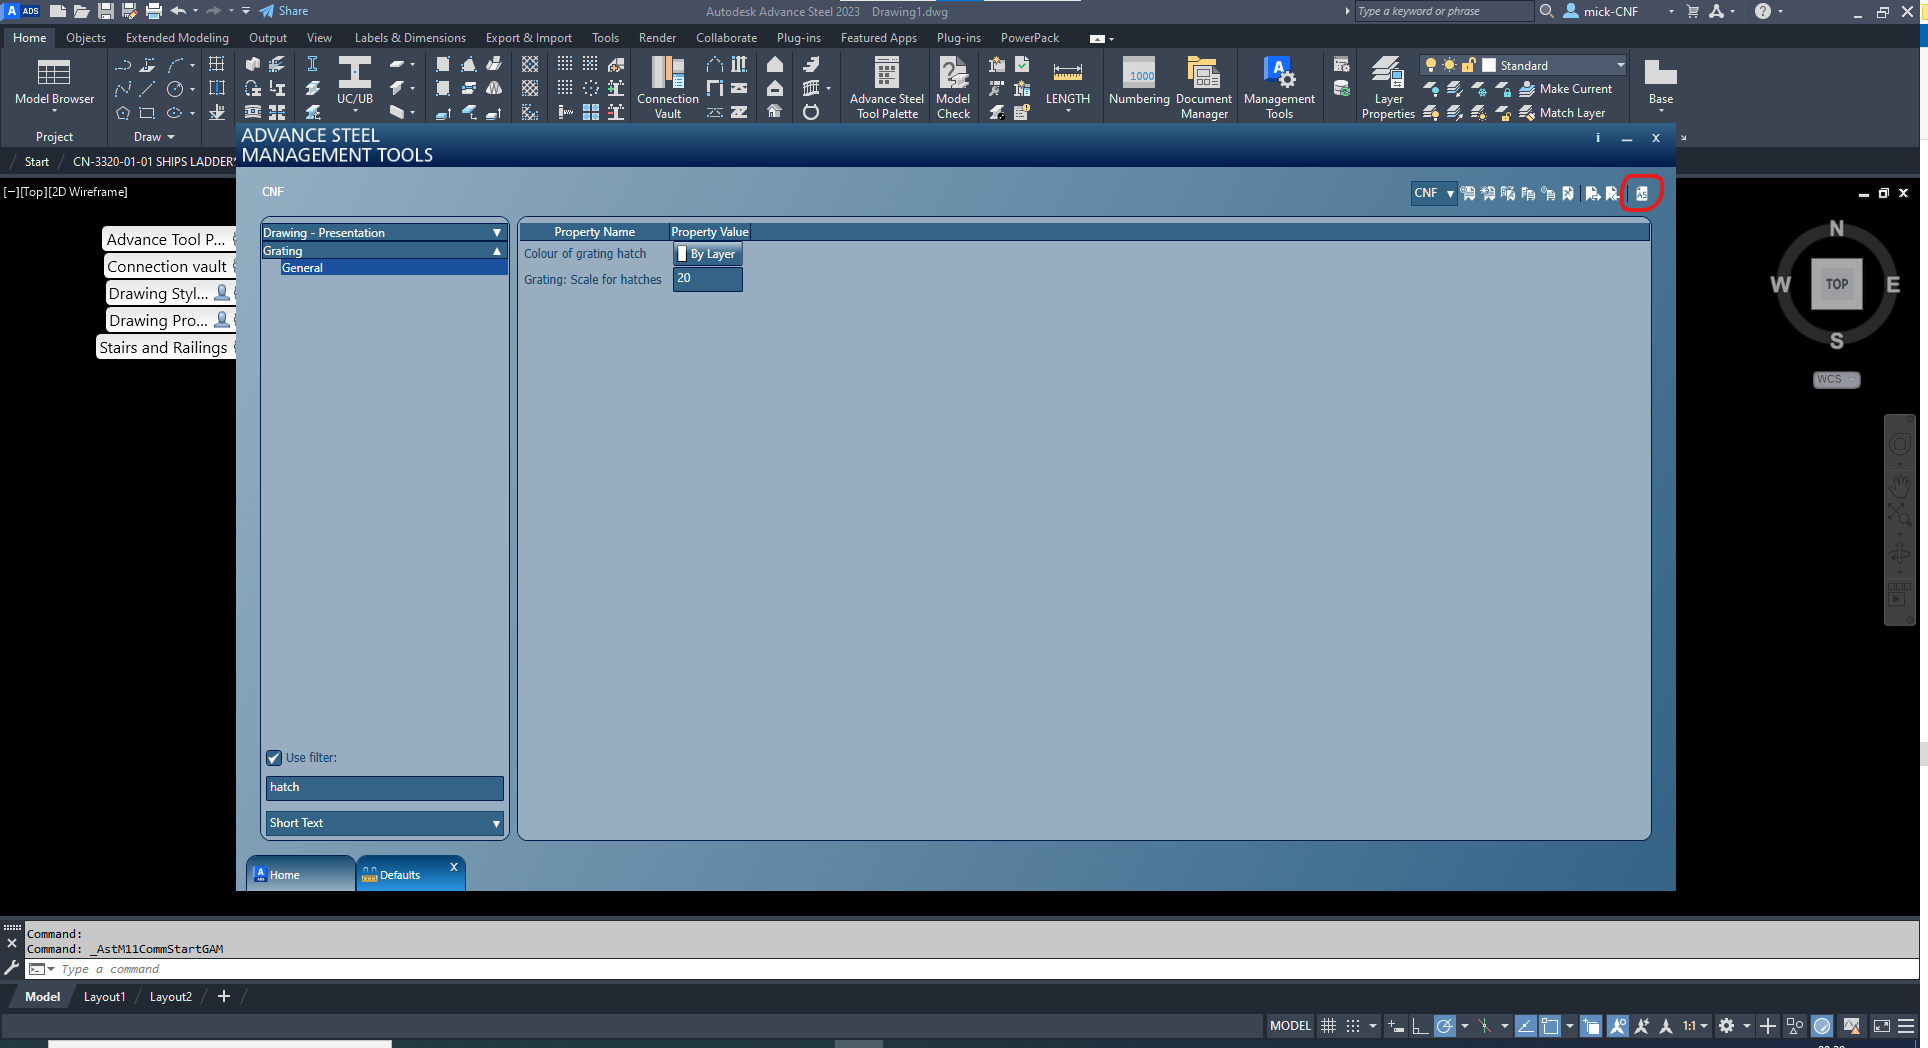Viewport: 1928px width, 1048px height.
Task: Switch to the Extended Modeling ribbon tab
Action: click(x=177, y=38)
